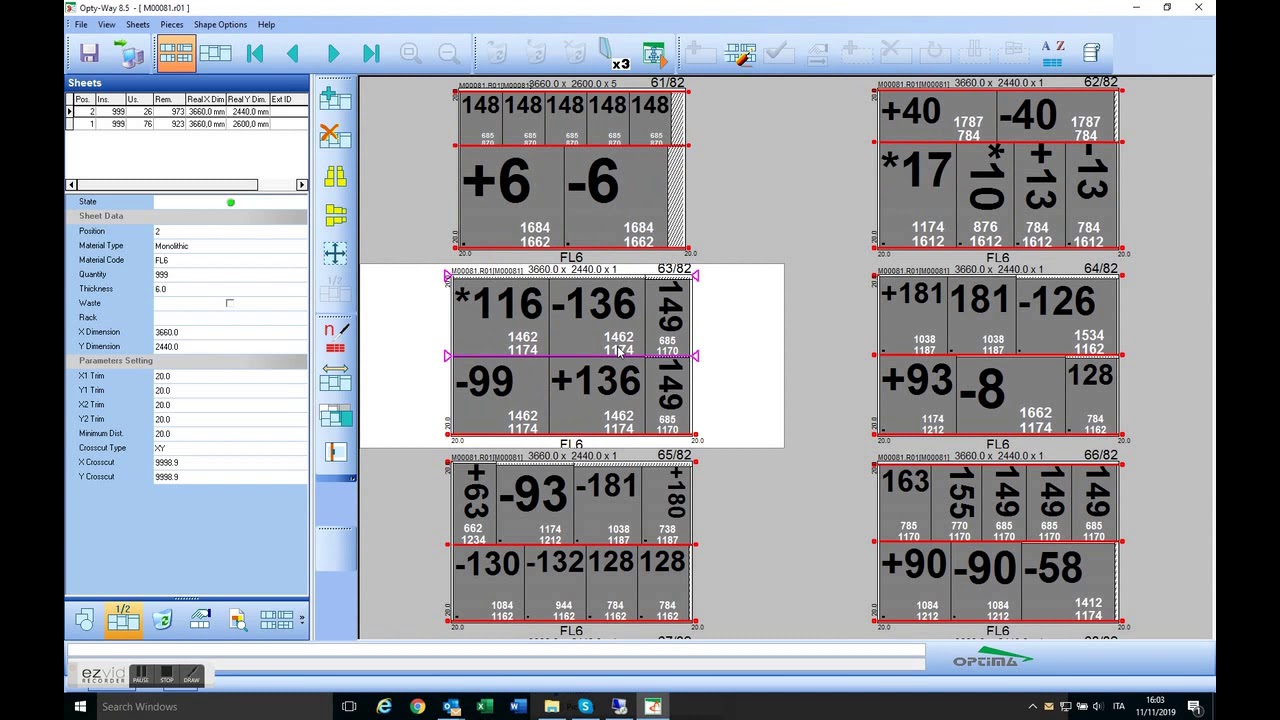
Task: Open Word from the taskbar
Action: (x=518, y=707)
